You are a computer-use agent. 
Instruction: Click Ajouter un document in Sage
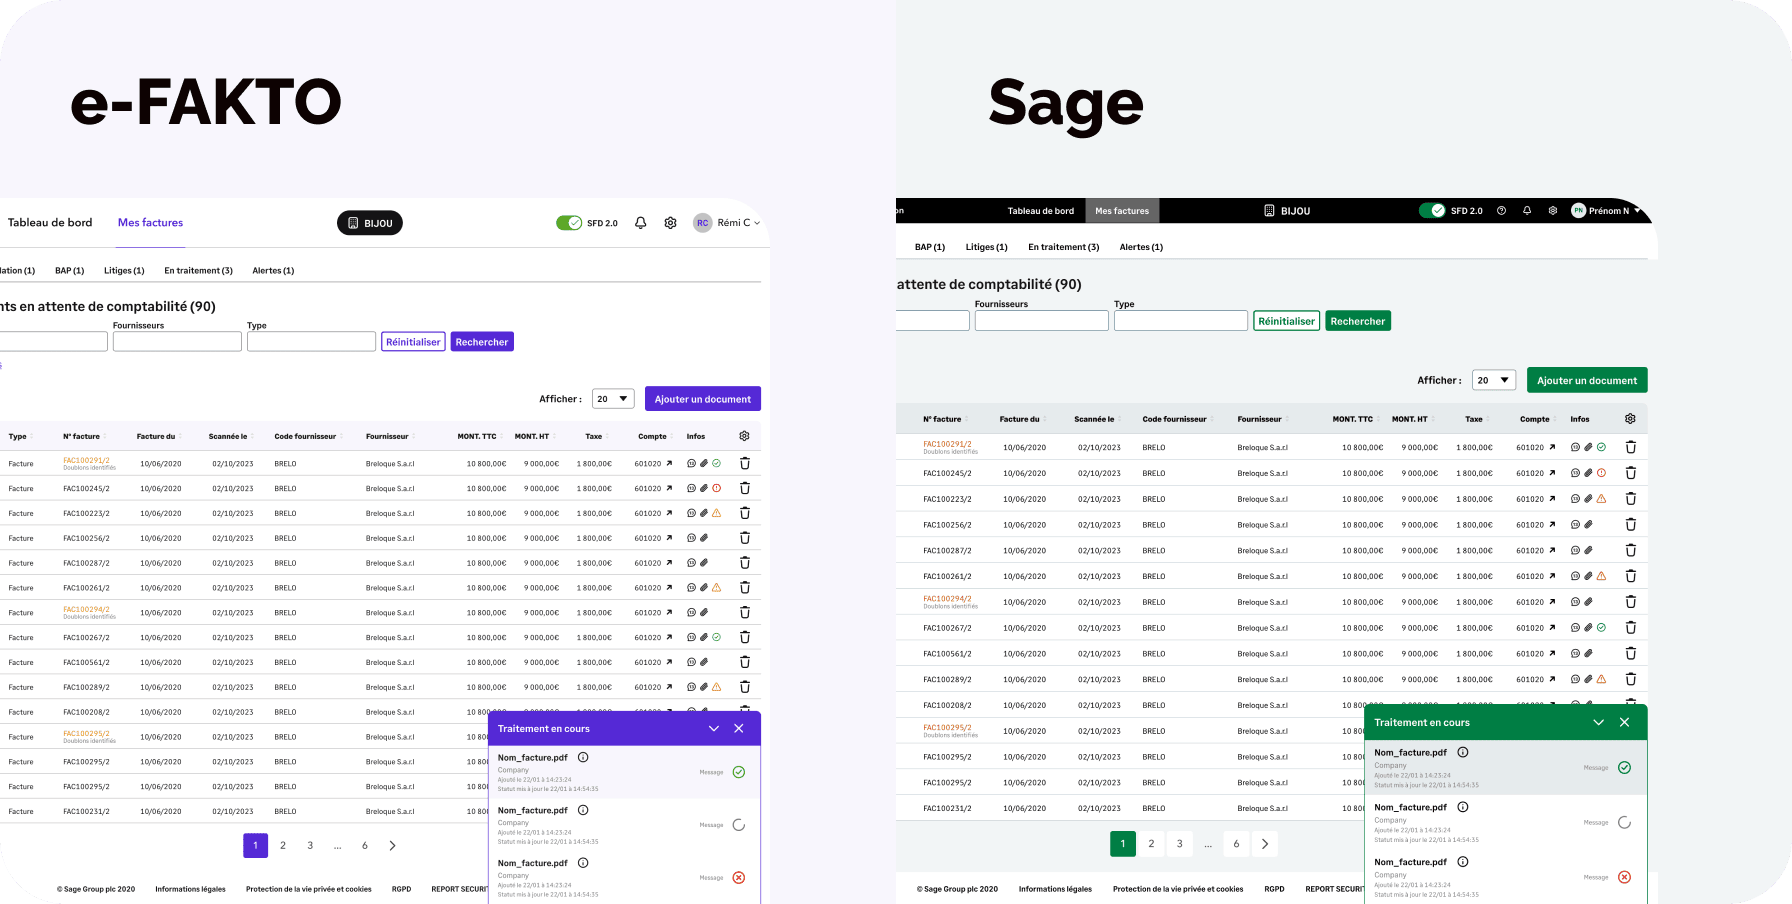point(1587,380)
